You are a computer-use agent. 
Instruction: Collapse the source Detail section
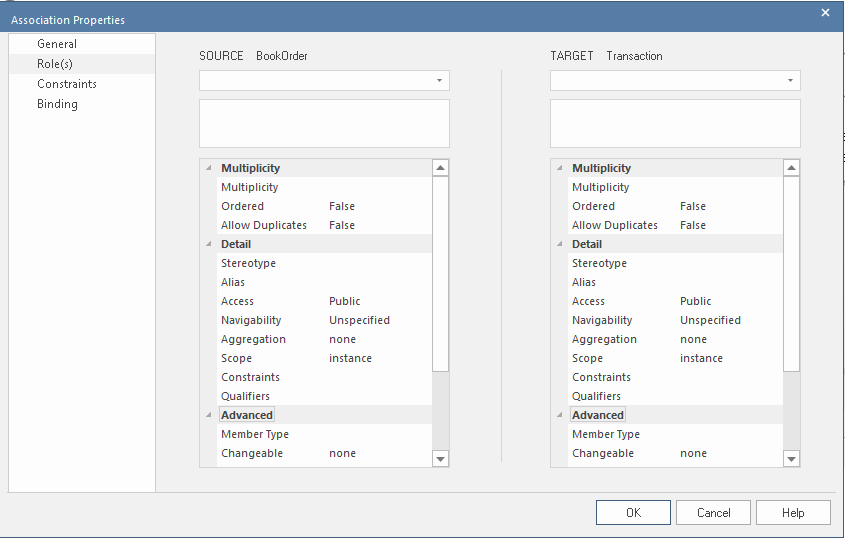coord(208,244)
